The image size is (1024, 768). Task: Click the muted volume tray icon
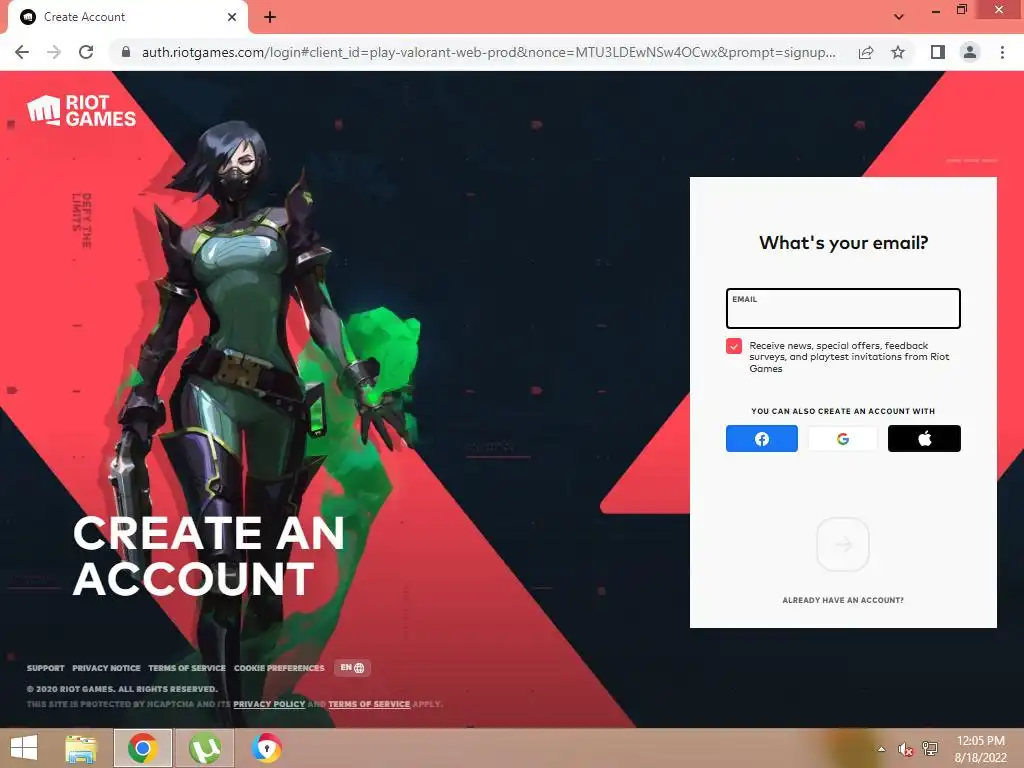(905, 750)
